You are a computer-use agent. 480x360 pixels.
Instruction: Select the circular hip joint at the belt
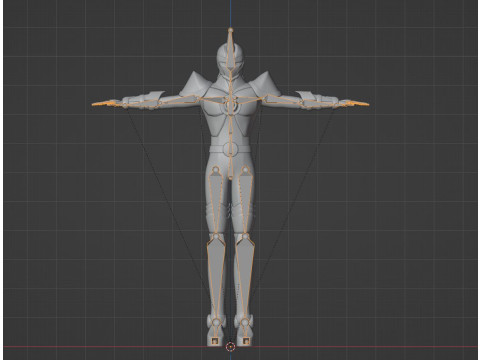click(230, 148)
